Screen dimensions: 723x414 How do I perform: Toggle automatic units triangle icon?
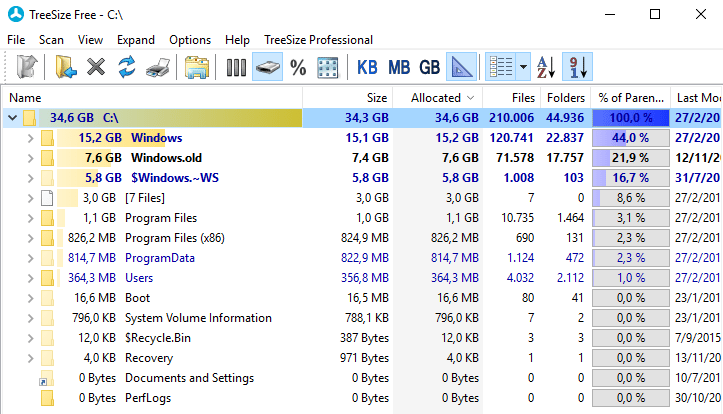[461, 67]
